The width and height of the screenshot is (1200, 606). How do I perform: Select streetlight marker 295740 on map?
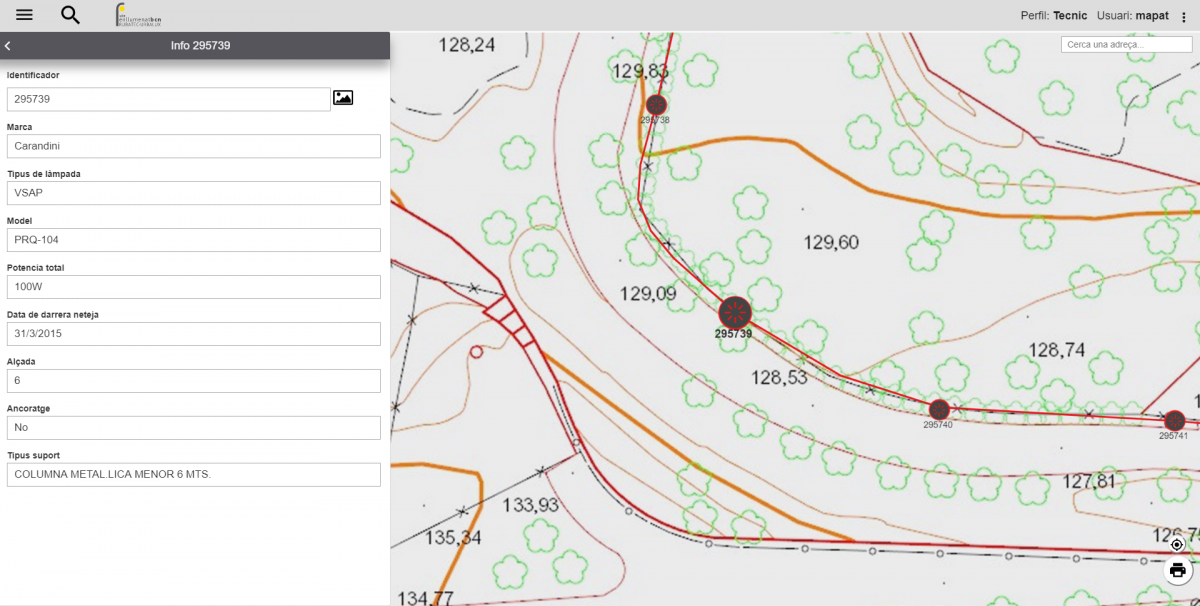939,409
